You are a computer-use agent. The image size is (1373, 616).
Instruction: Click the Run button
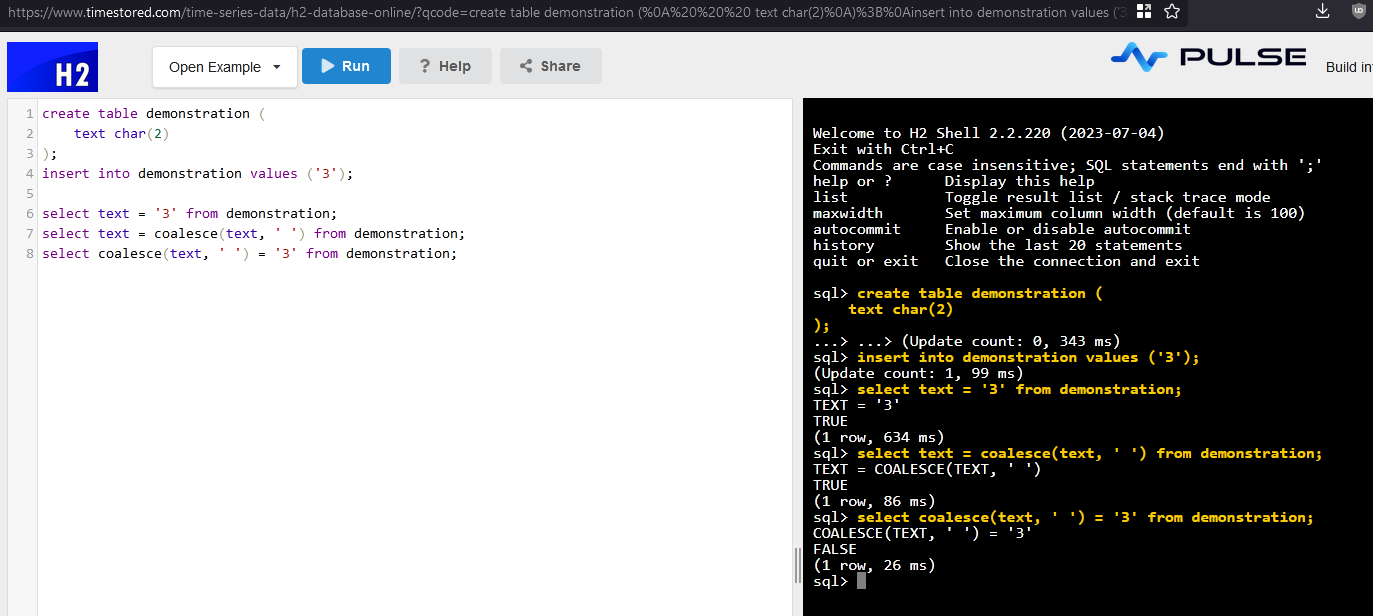[346, 66]
